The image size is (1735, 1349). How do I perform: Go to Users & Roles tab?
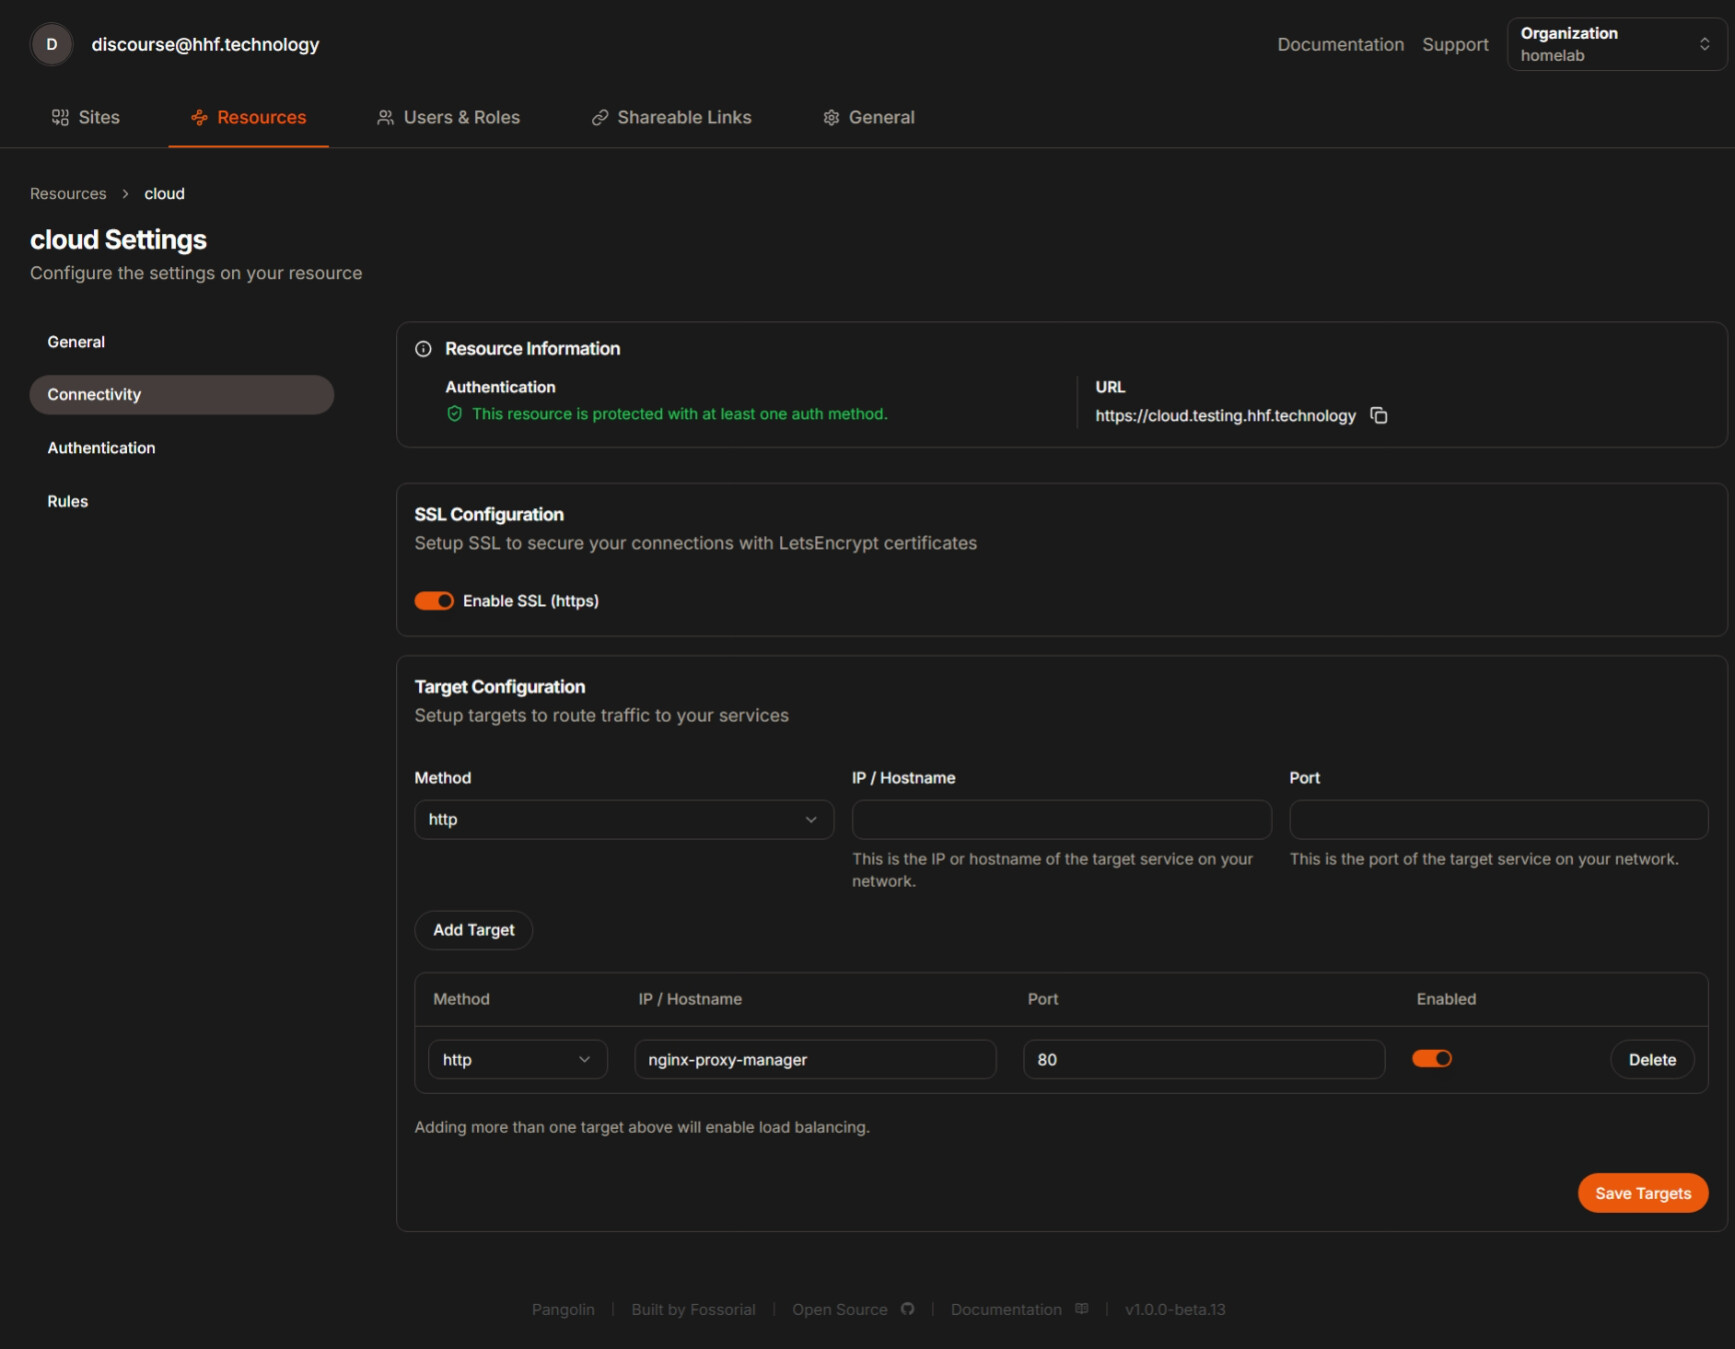click(x=448, y=118)
